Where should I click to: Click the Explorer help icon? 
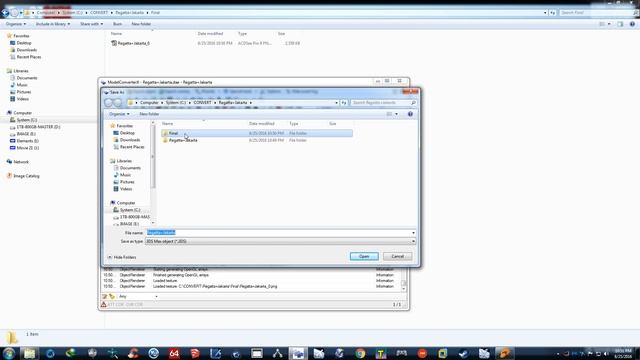click(x=632, y=24)
